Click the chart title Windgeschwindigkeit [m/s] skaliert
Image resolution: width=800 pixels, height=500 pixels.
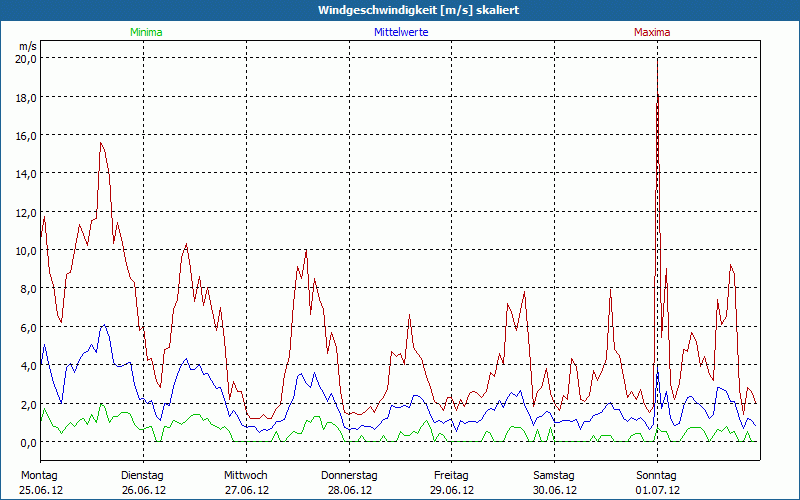[418, 10]
